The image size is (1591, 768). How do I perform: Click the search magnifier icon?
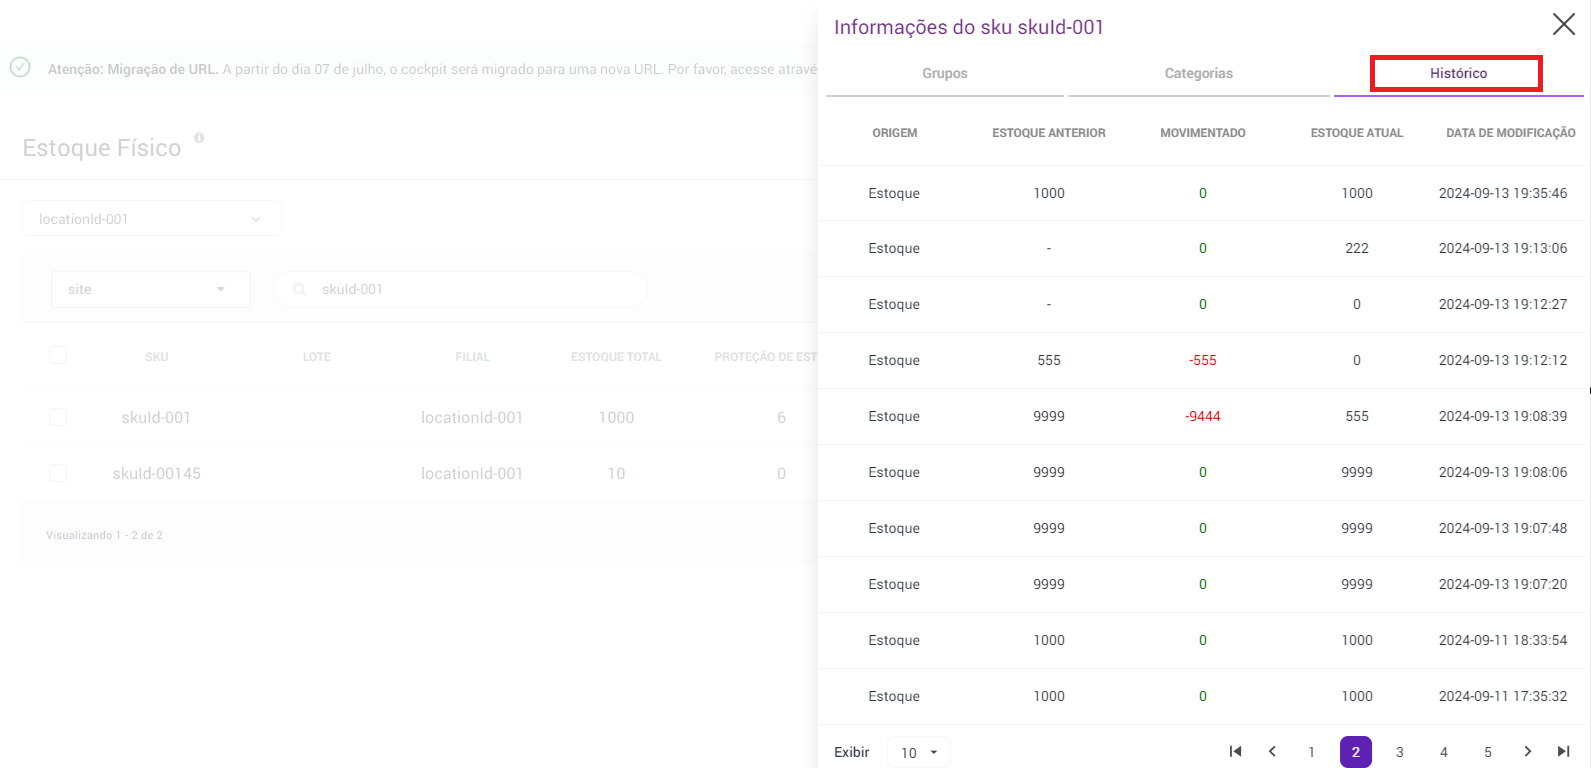299,290
